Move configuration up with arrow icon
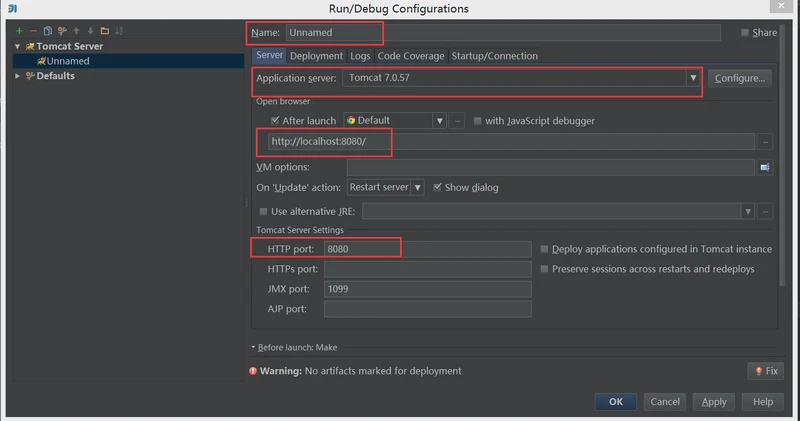This screenshot has width=800, height=421. pyautogui.click(x=77, y=31)
